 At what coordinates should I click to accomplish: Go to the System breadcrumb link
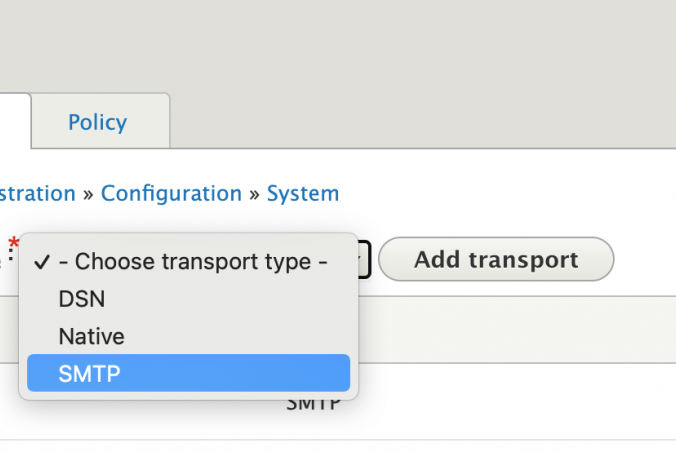point(302,193)
